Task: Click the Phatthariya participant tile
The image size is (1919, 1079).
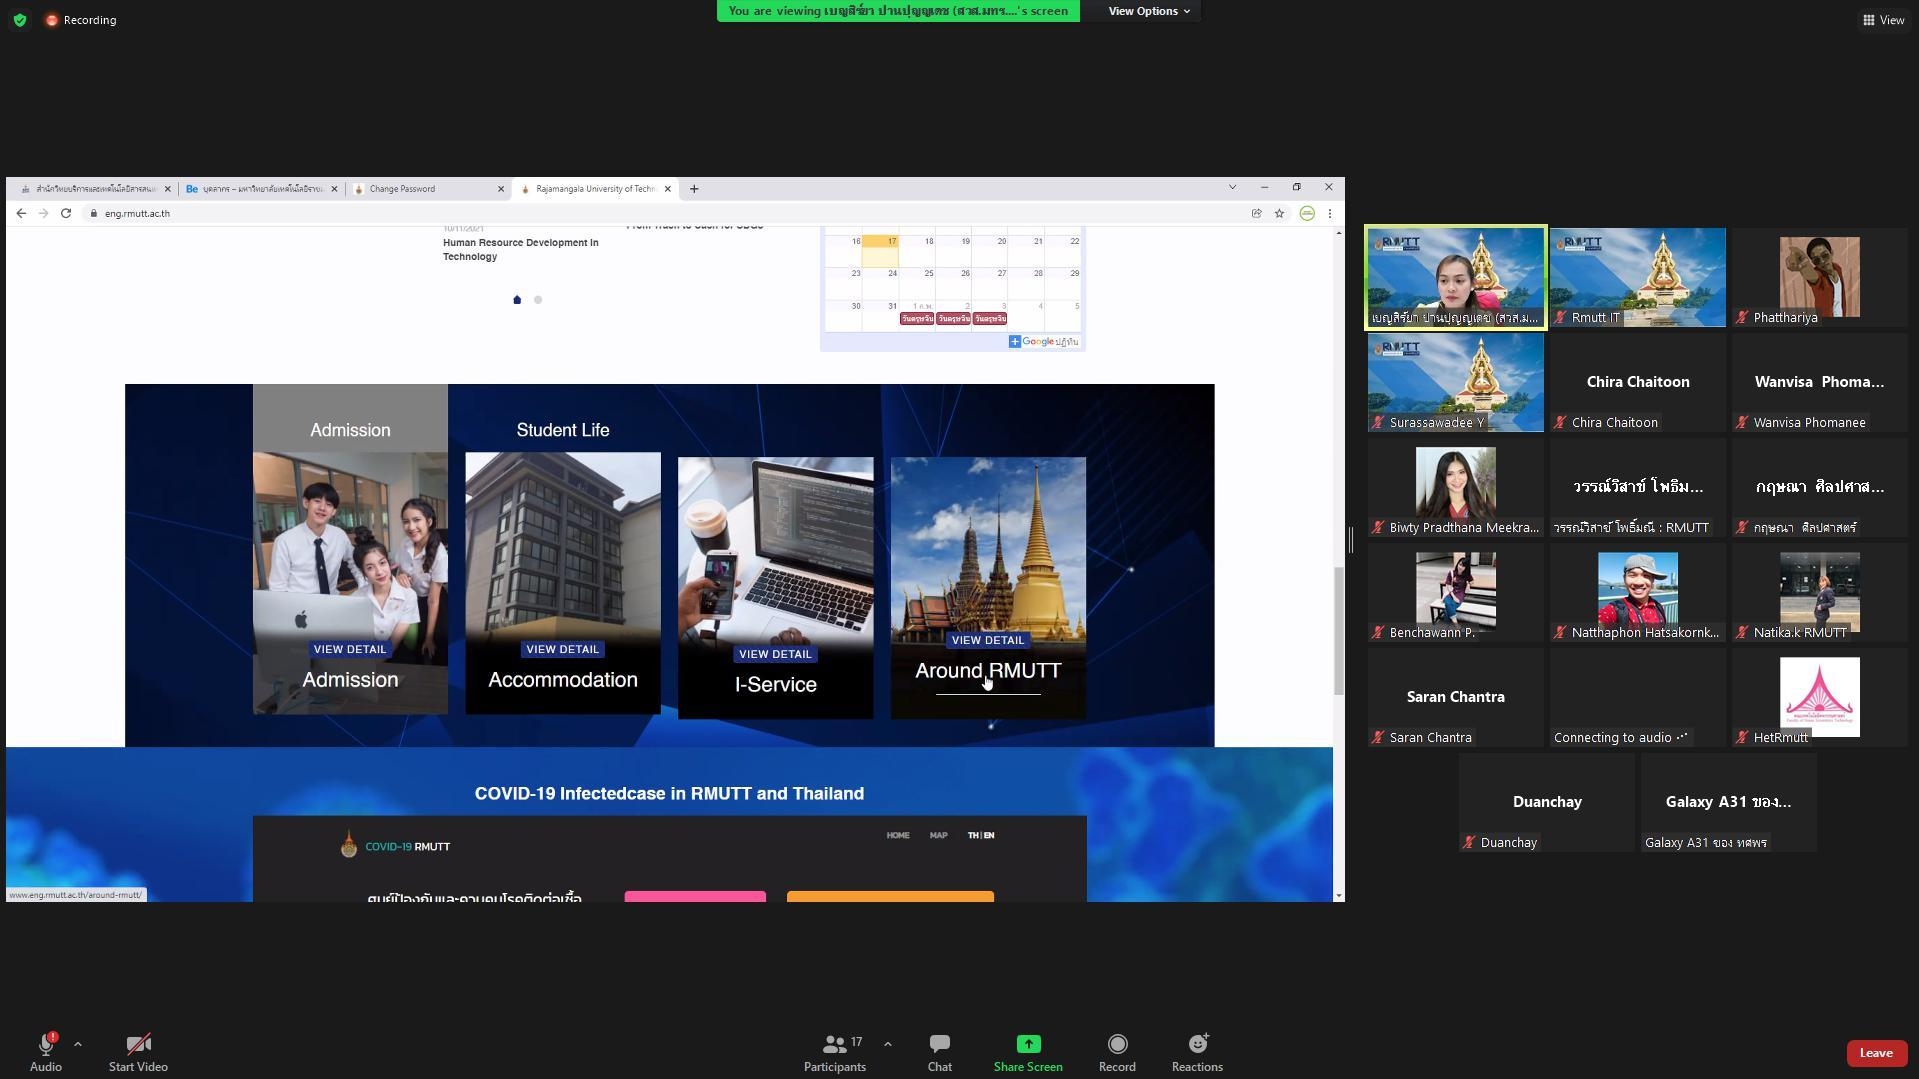Action: pyautogui.click(x=1819, y=277)
